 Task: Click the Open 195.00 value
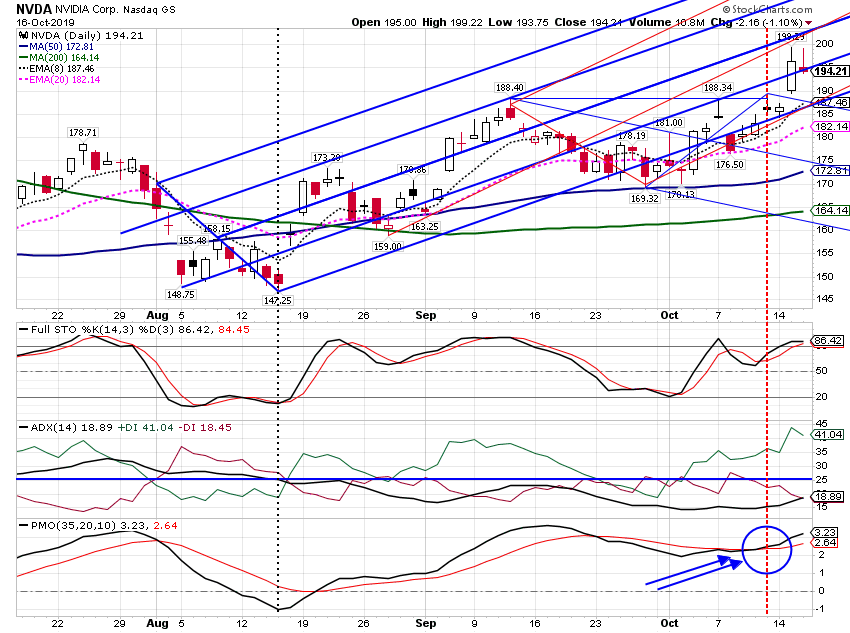point(384,22)
